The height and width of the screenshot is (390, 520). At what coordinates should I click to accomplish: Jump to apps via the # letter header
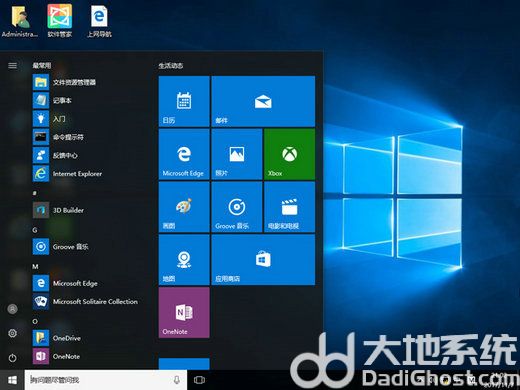35,193
